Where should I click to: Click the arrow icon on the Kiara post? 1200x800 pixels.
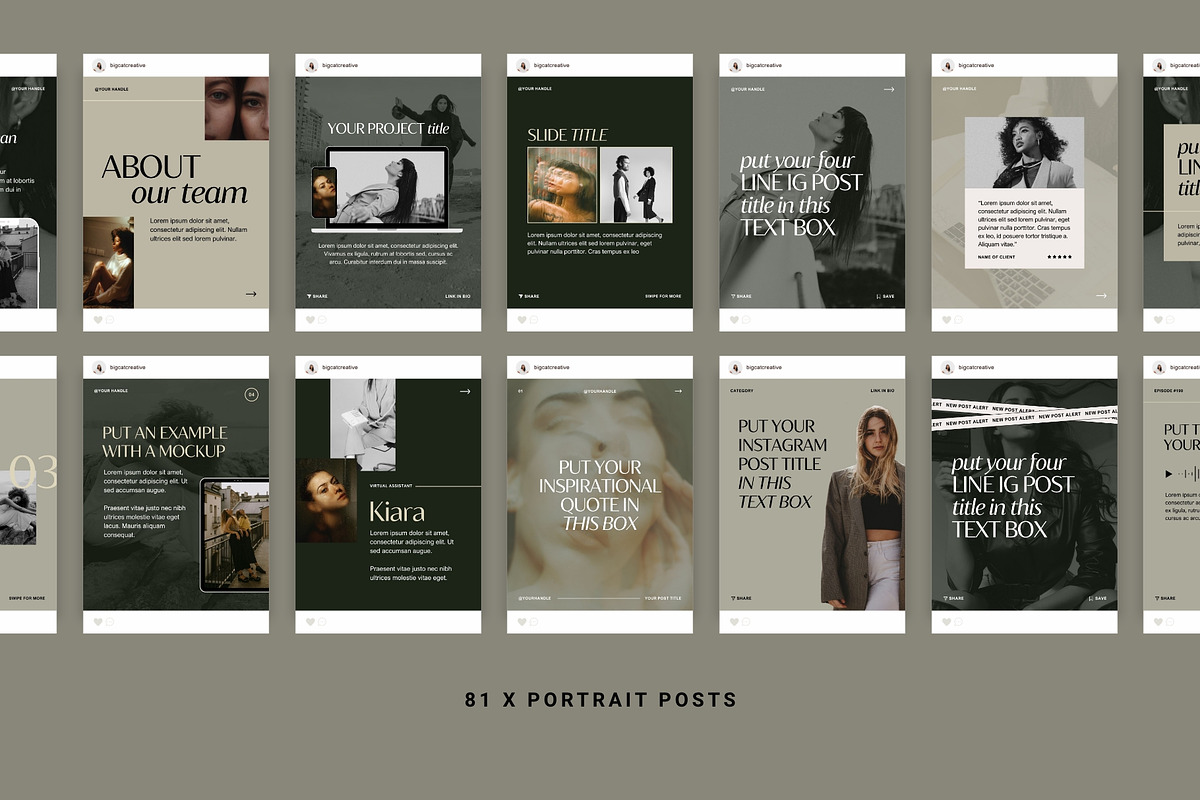pos(464,392)
